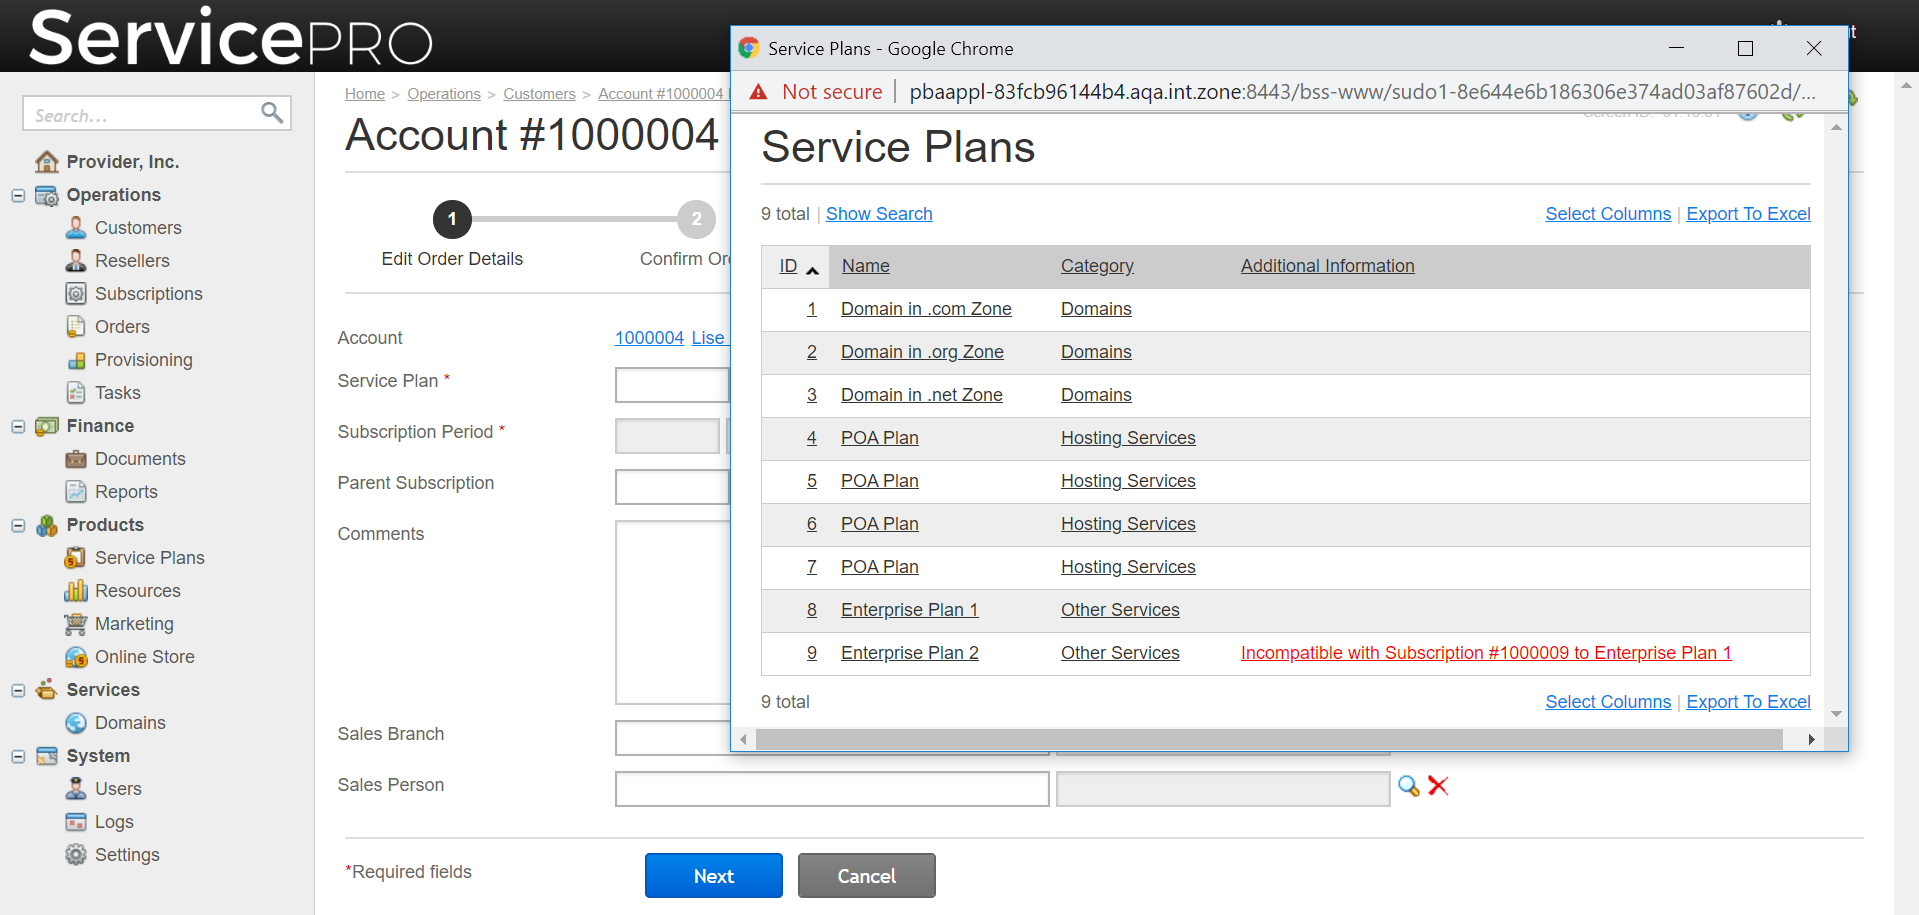Select Enterprise Plan 1 link
This screenshot has height=915, width=1919.
click(x=909, y=610)
